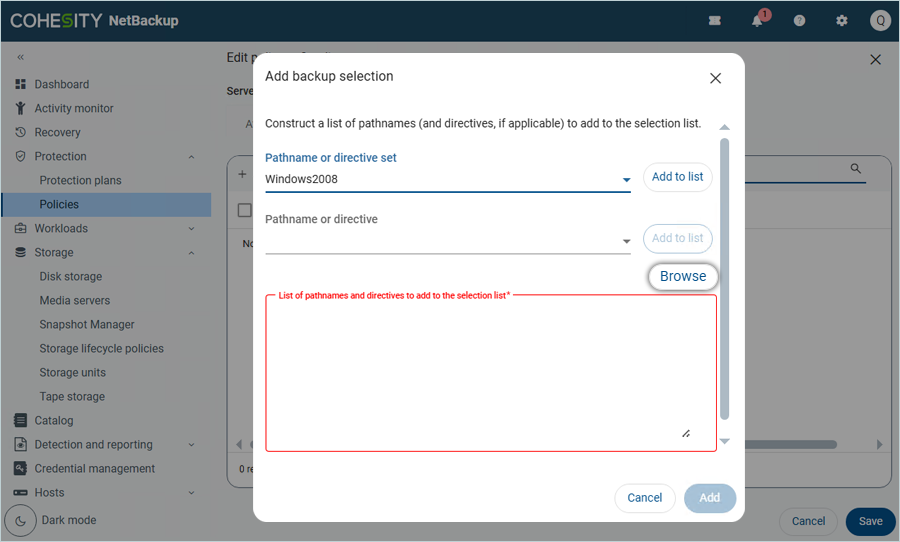Click the search magnifier icon
The width and height of the screenshot is (900, 542).
pyautogui.click(x=856, y=169)
